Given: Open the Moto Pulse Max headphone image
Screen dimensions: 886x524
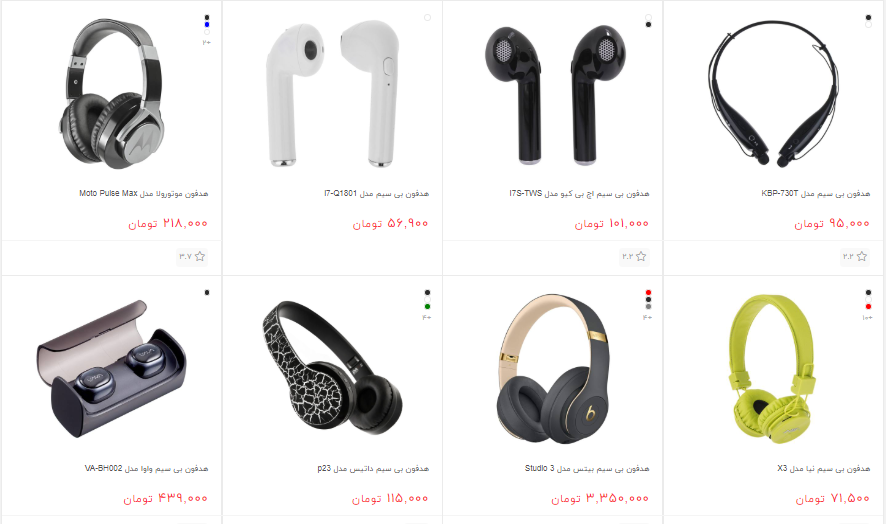Looking at the screenshot, I should 112,93.
